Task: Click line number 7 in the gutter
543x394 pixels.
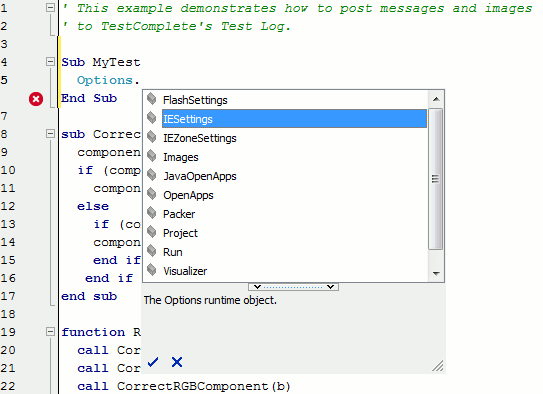Action: pos(4,116)
